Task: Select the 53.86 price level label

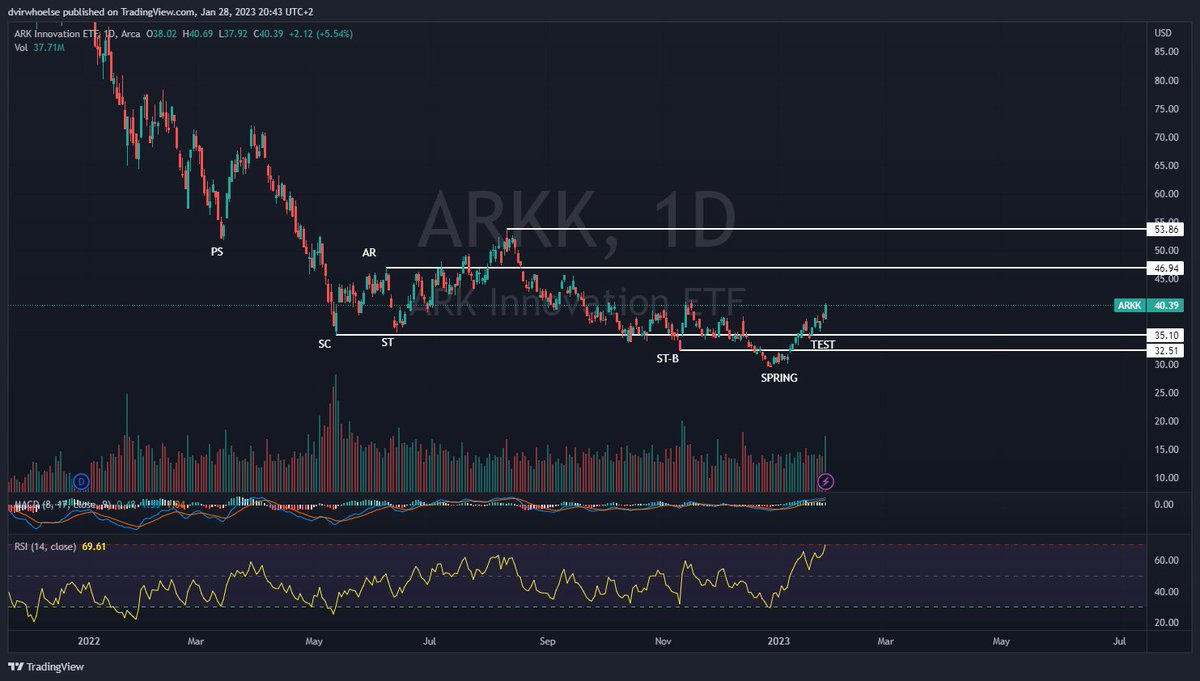Action: coord(1167,229)
